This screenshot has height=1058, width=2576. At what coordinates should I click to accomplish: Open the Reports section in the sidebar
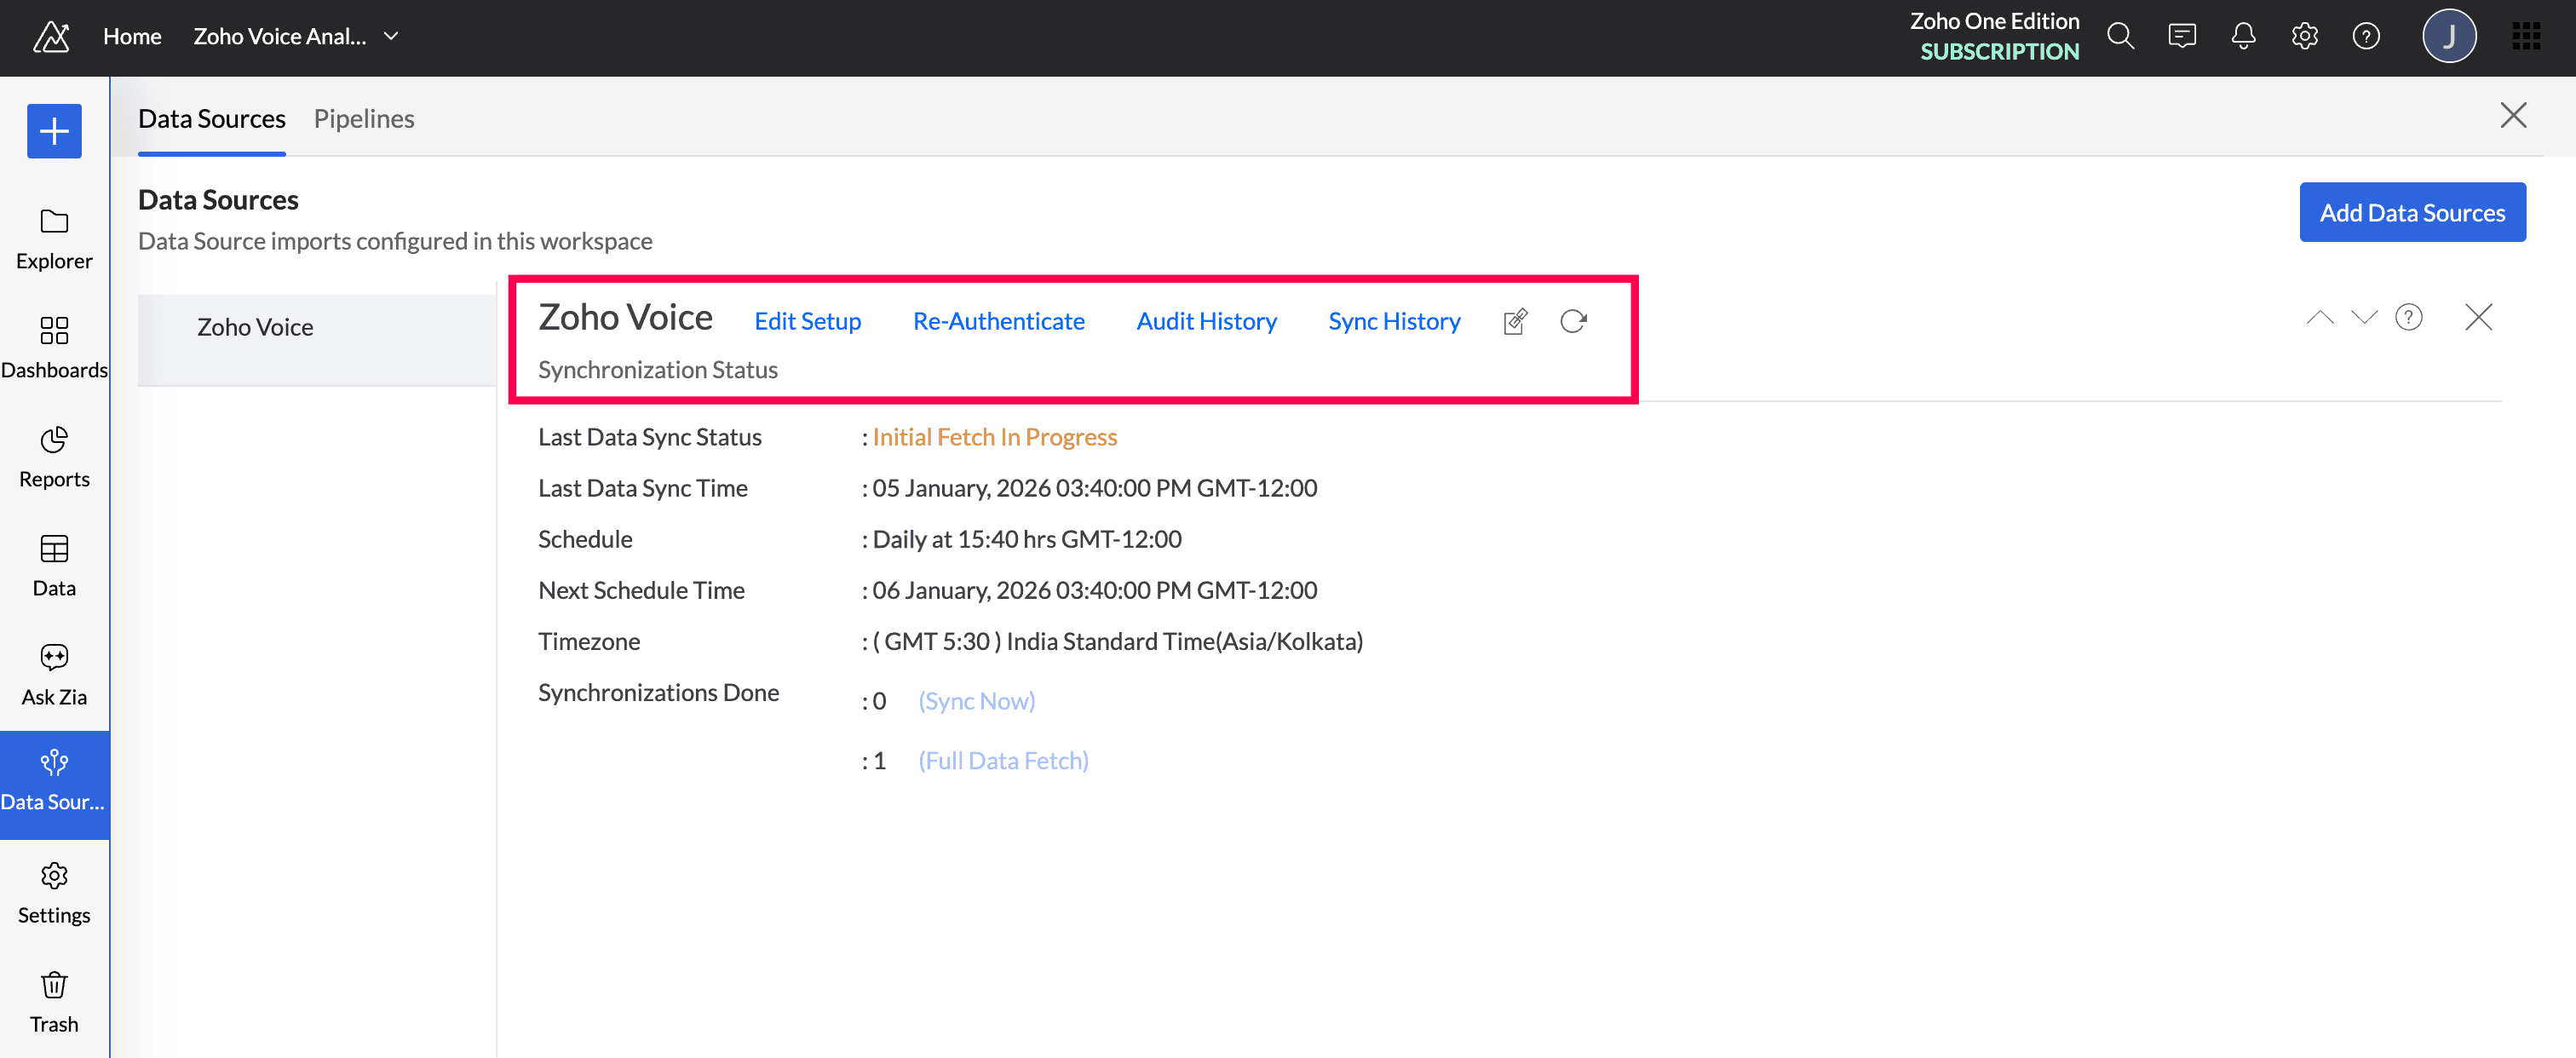[x=54, y=457]
